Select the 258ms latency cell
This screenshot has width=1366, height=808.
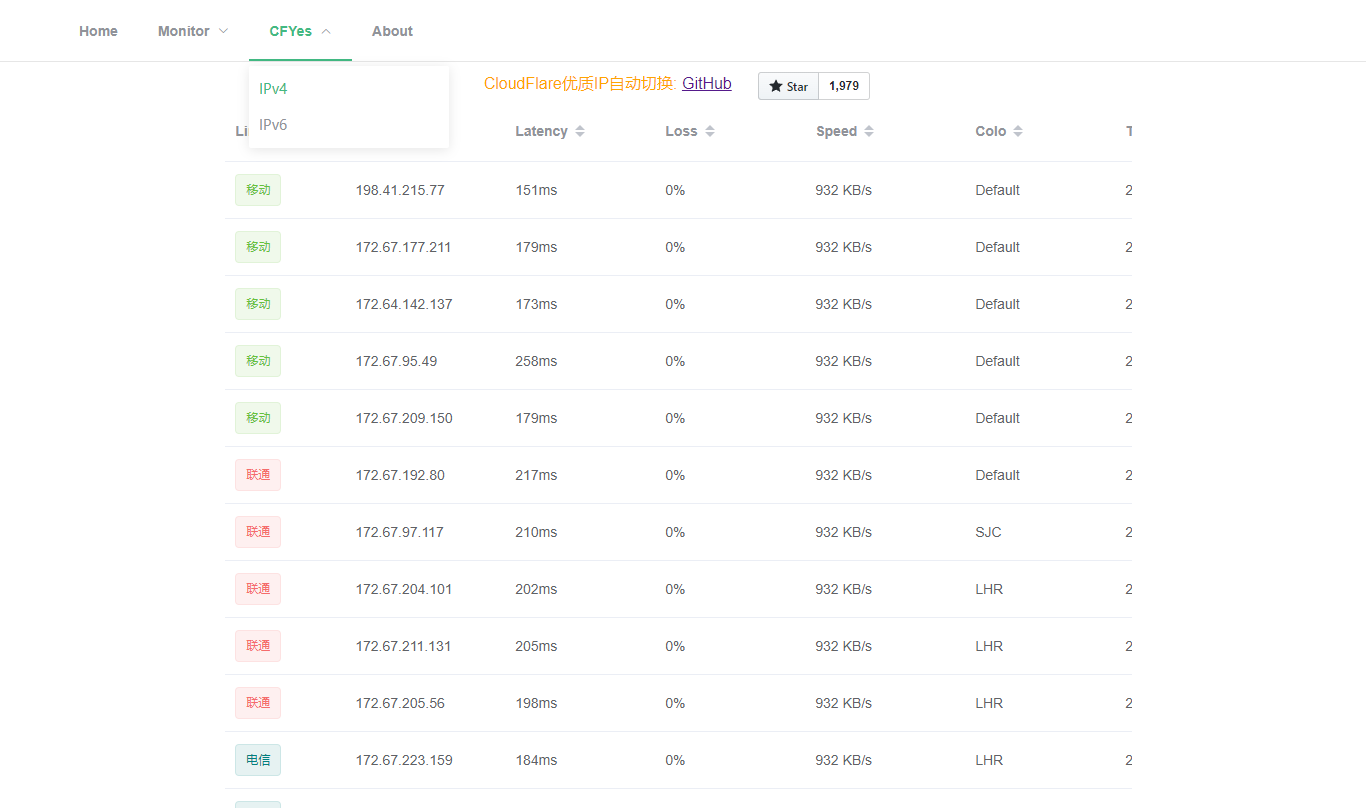tap(536, 361)
